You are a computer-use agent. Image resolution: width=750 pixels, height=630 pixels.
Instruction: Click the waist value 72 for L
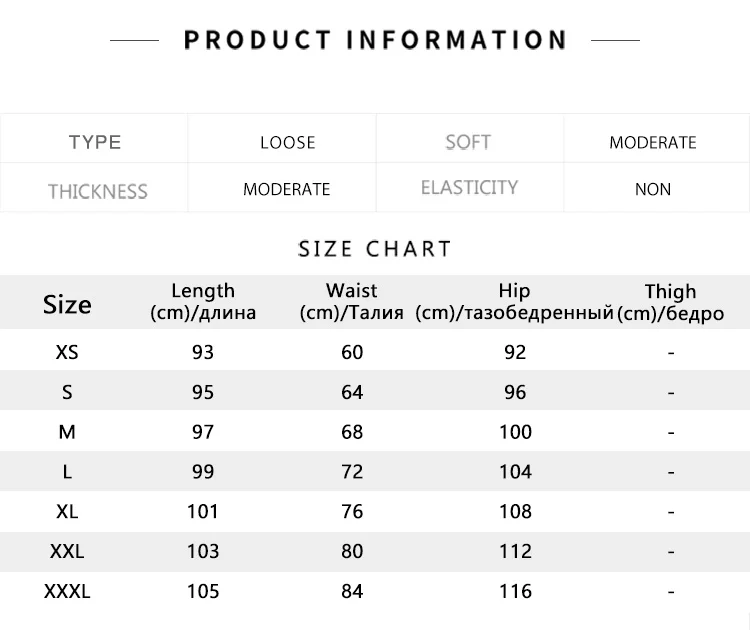pos(352,472)
